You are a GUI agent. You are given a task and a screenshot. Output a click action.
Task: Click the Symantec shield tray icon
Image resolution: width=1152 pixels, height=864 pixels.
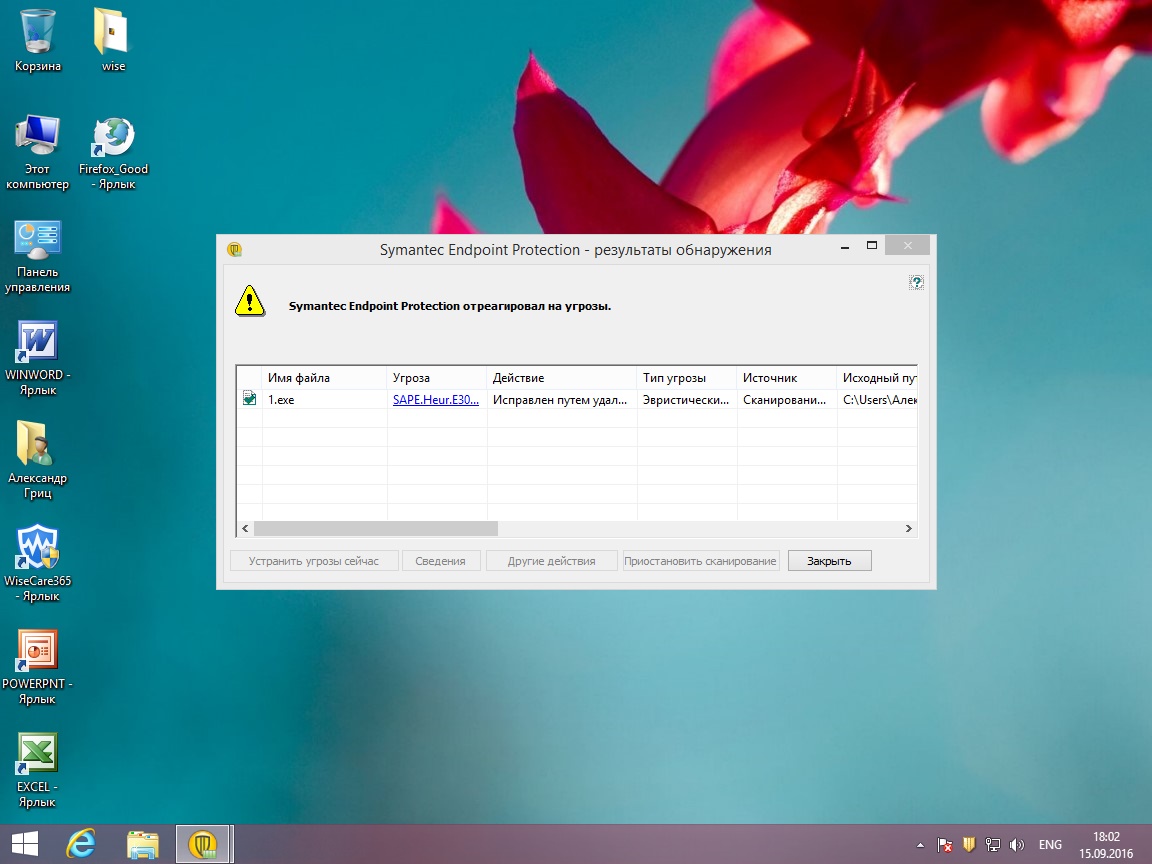(969, 845)
